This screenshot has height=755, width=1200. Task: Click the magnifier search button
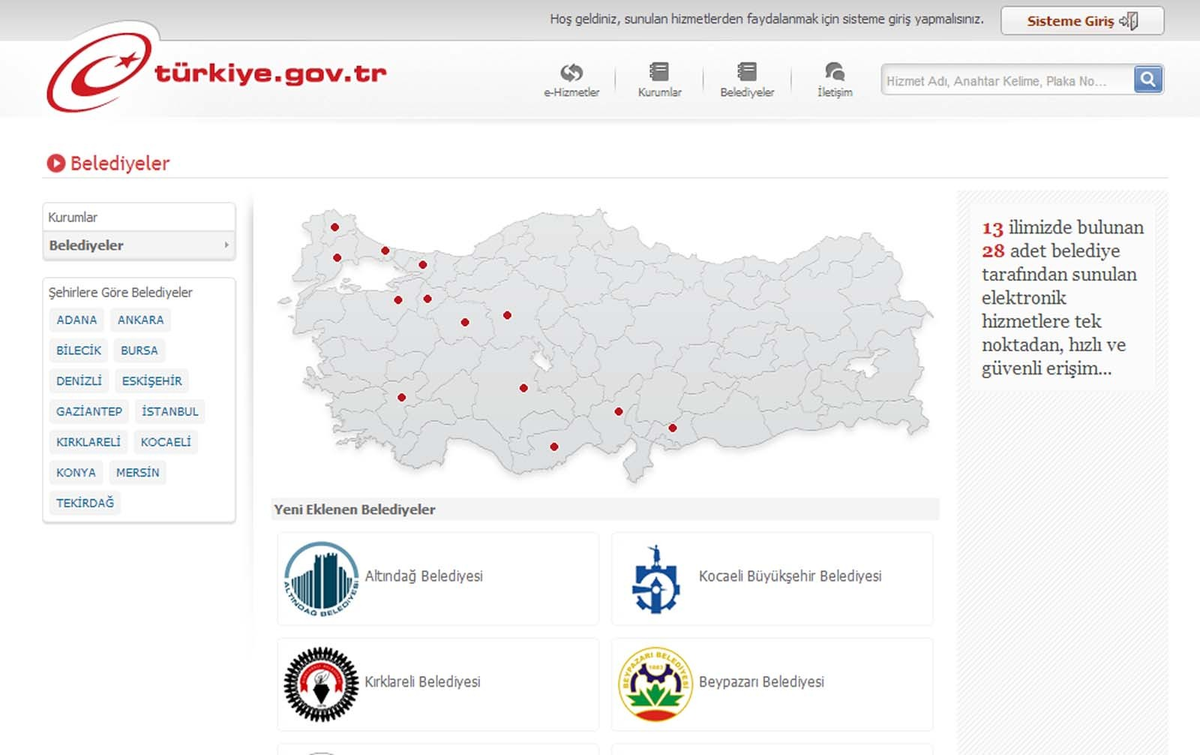pos(1148,79)
